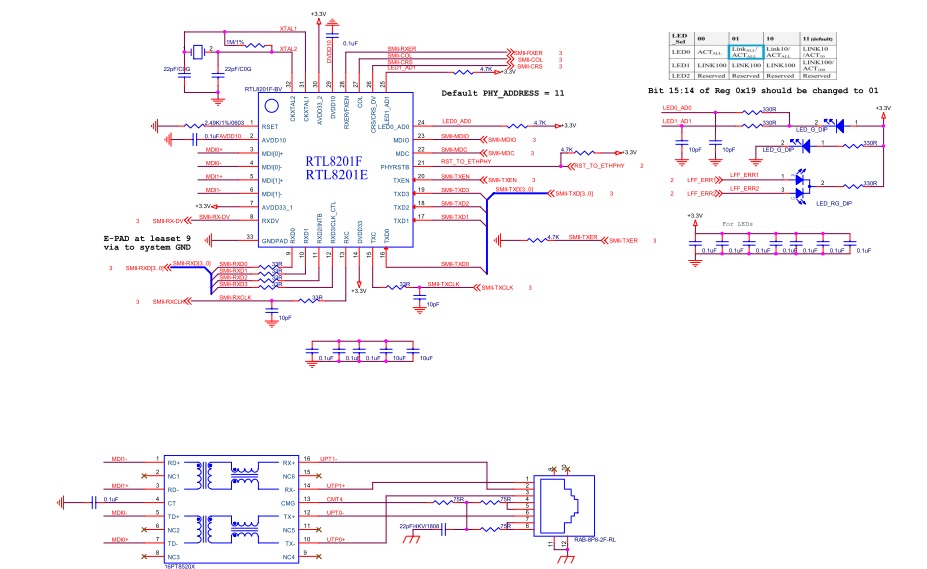Select the Link10/ACTALL table cell
Screen dimensions: 927x569
tap(780, 52)
